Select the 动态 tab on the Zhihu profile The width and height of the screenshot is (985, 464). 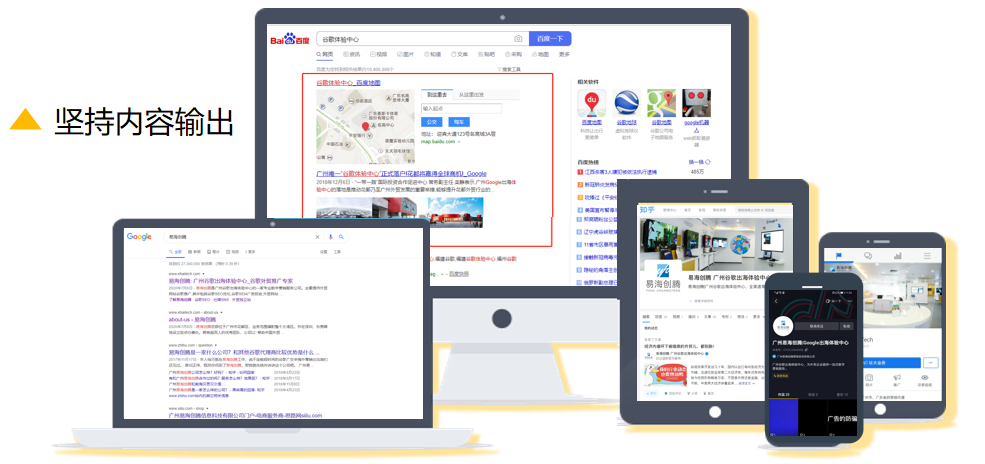(647, 317)
